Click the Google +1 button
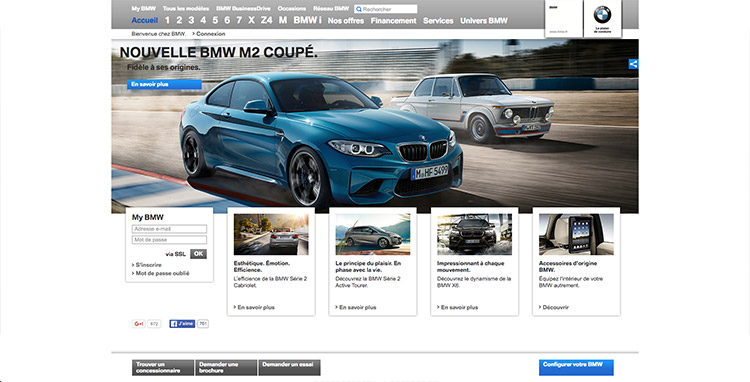The height and width of the screenshot is (382, 750). [139, 324]
